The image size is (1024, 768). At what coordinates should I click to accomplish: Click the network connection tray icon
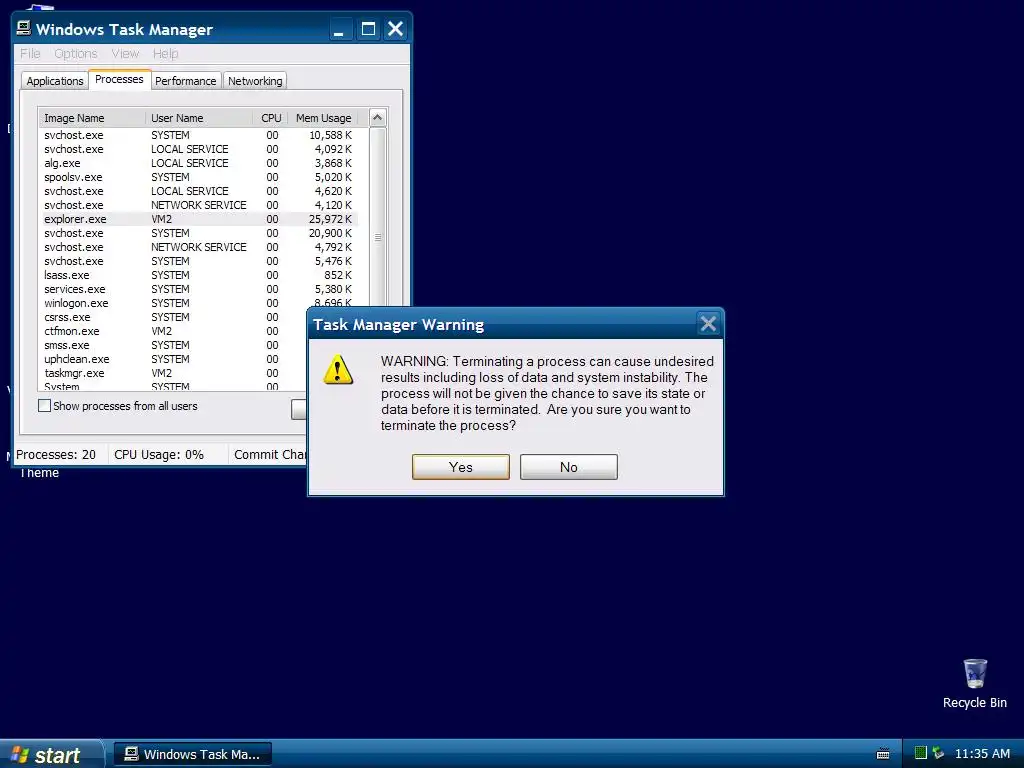(938, 753)
